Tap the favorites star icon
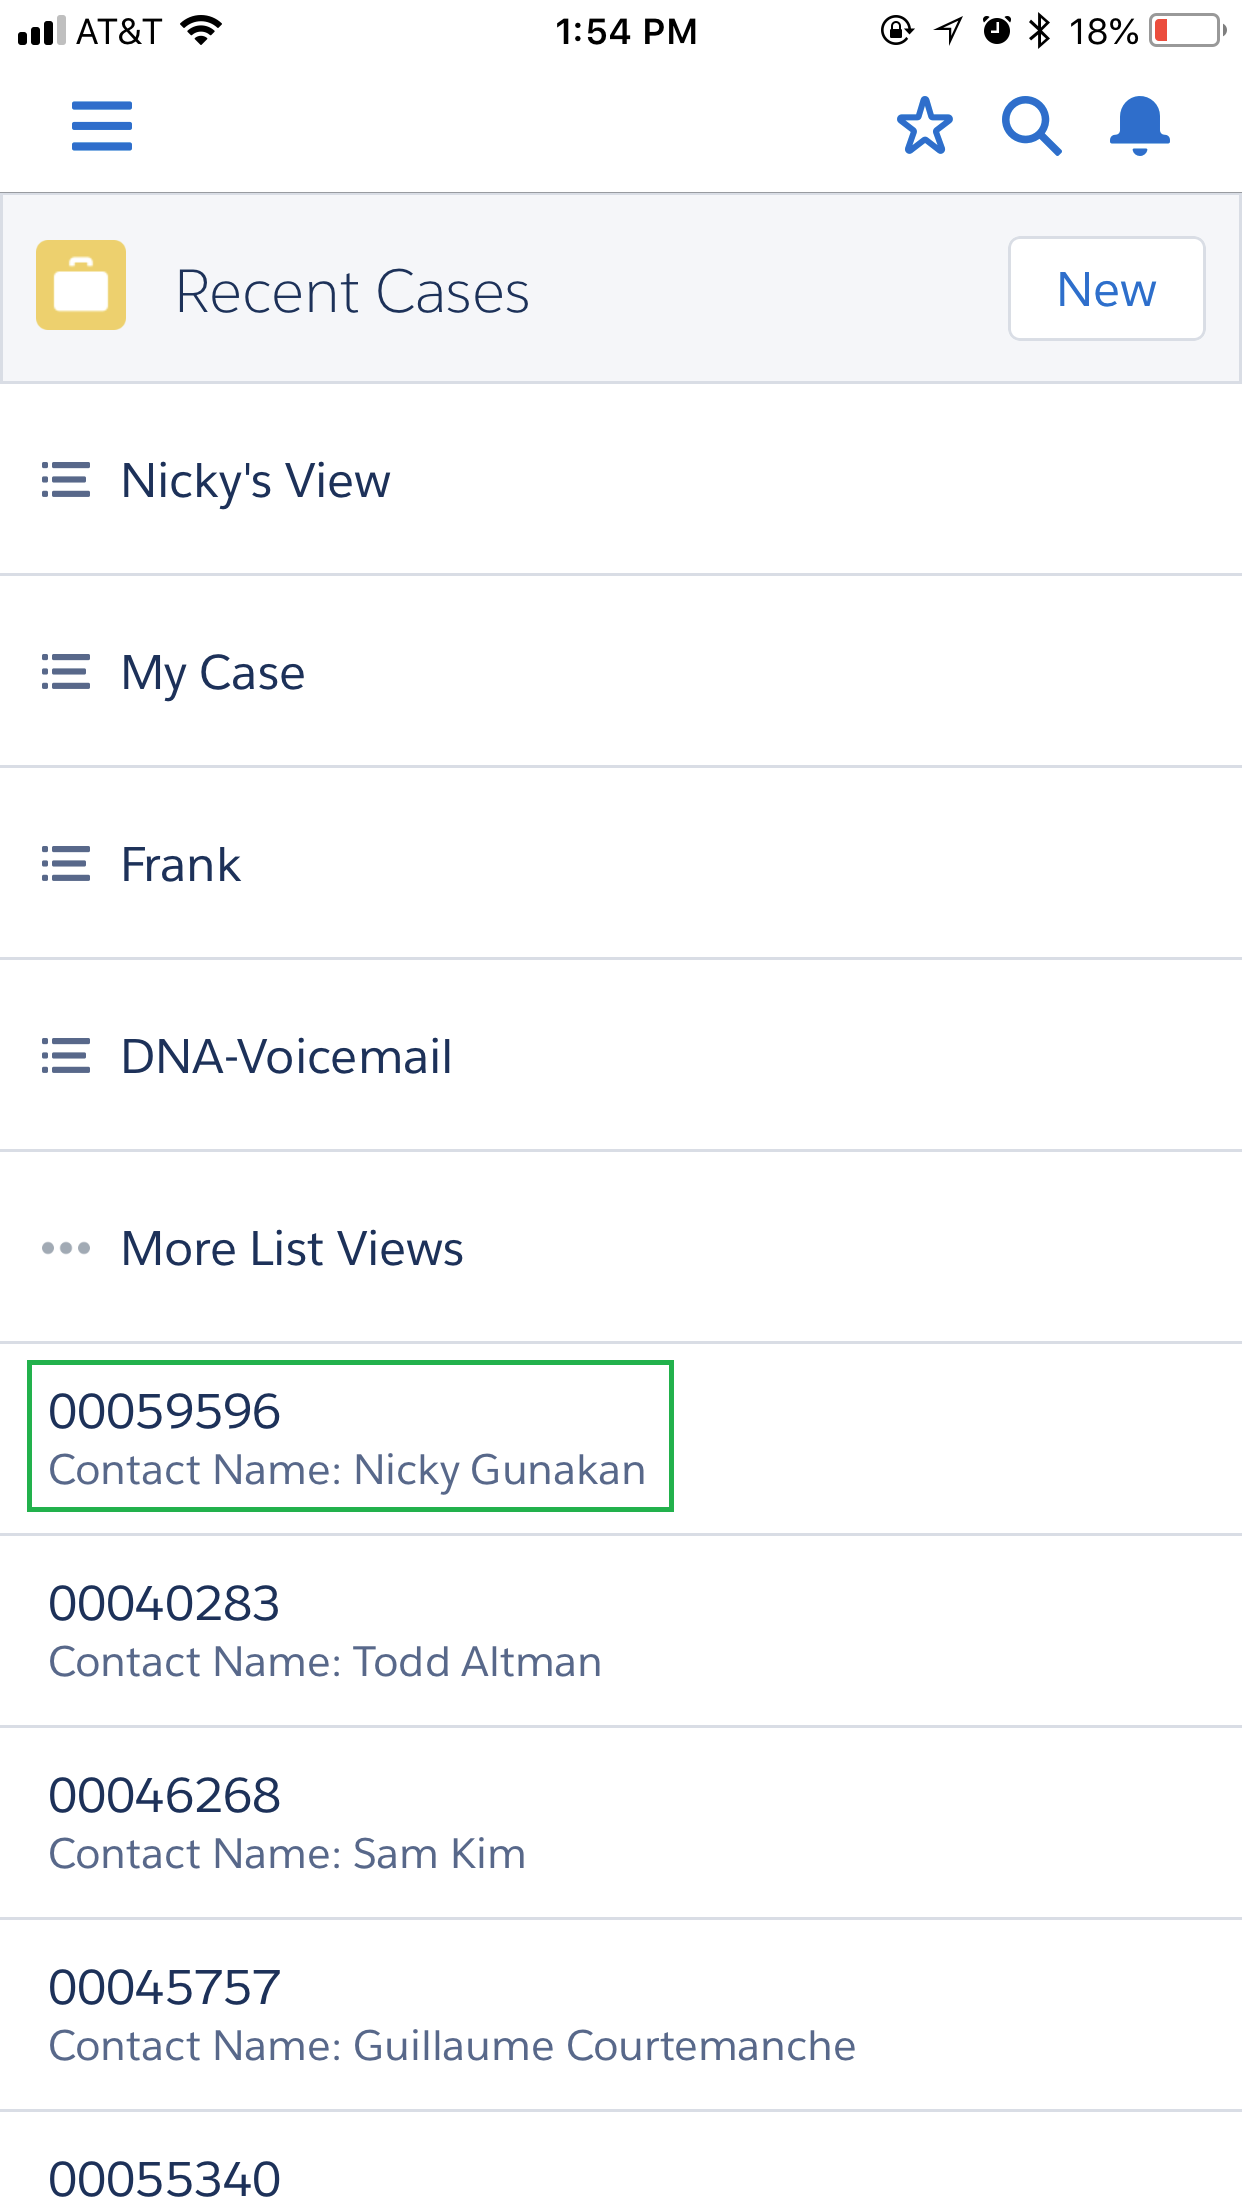1242x2208 pixels. (x=925, y=126)
